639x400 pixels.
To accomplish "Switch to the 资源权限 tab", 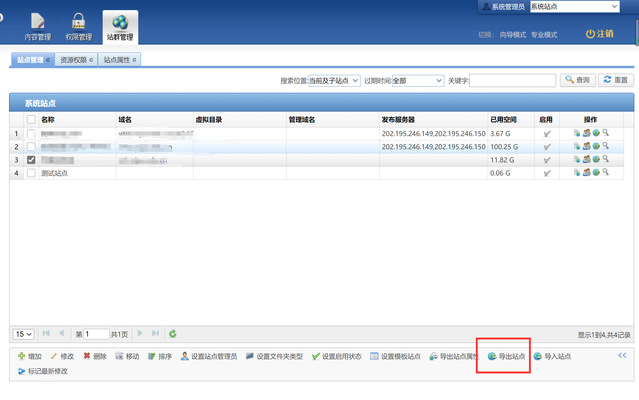I will [76, 60].
